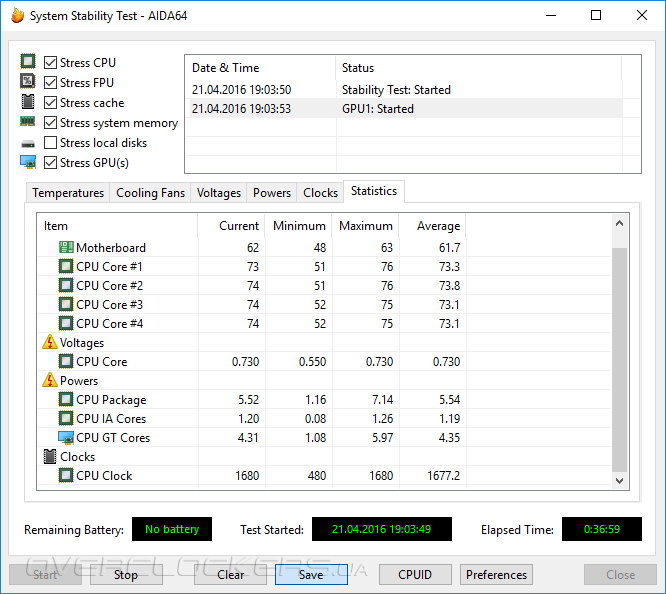The image size is (666, 594).
Task: Open the Clocks tab
Action: pos(320,193)
